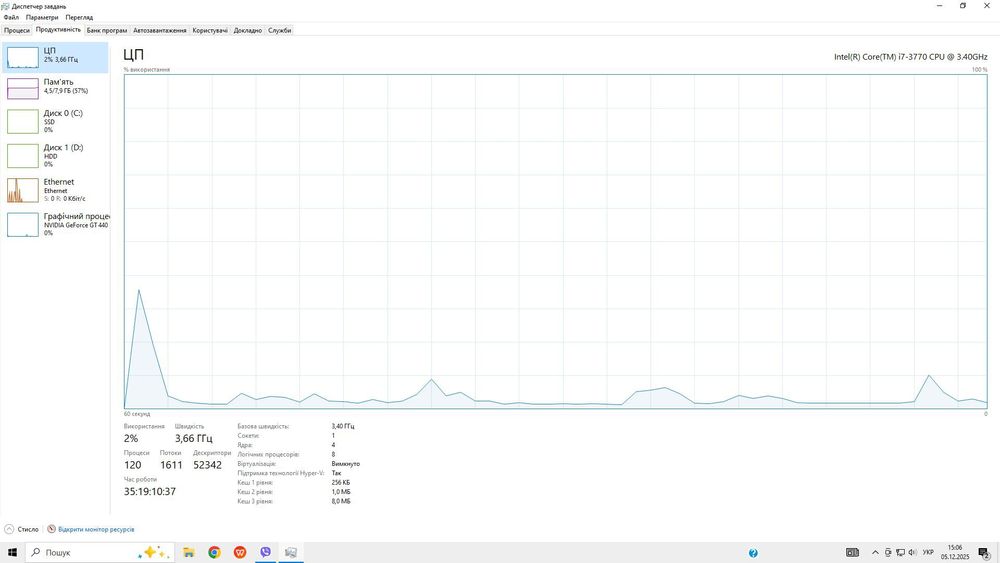Click the sparkle icon in search box
Viewport: 1000px width, 563px height.
point(152,552)
